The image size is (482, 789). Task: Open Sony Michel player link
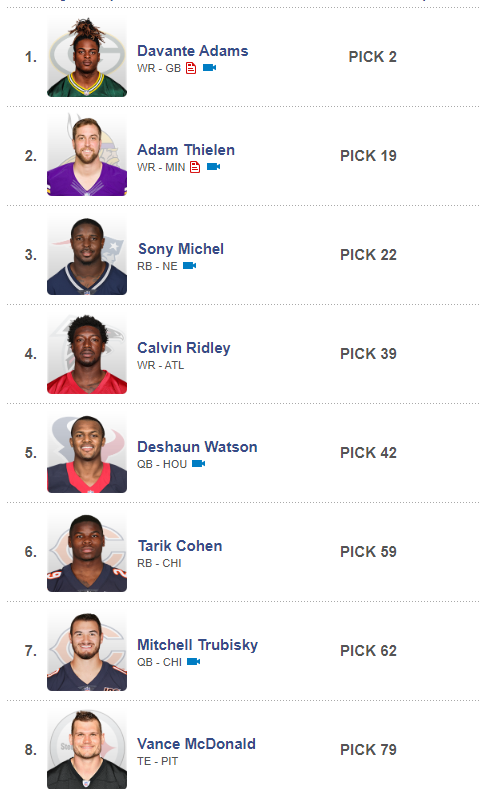181,249
